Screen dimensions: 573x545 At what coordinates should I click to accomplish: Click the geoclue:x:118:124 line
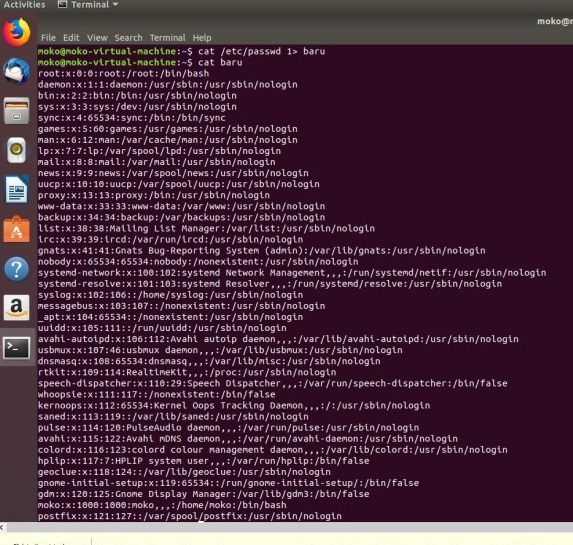184,472
